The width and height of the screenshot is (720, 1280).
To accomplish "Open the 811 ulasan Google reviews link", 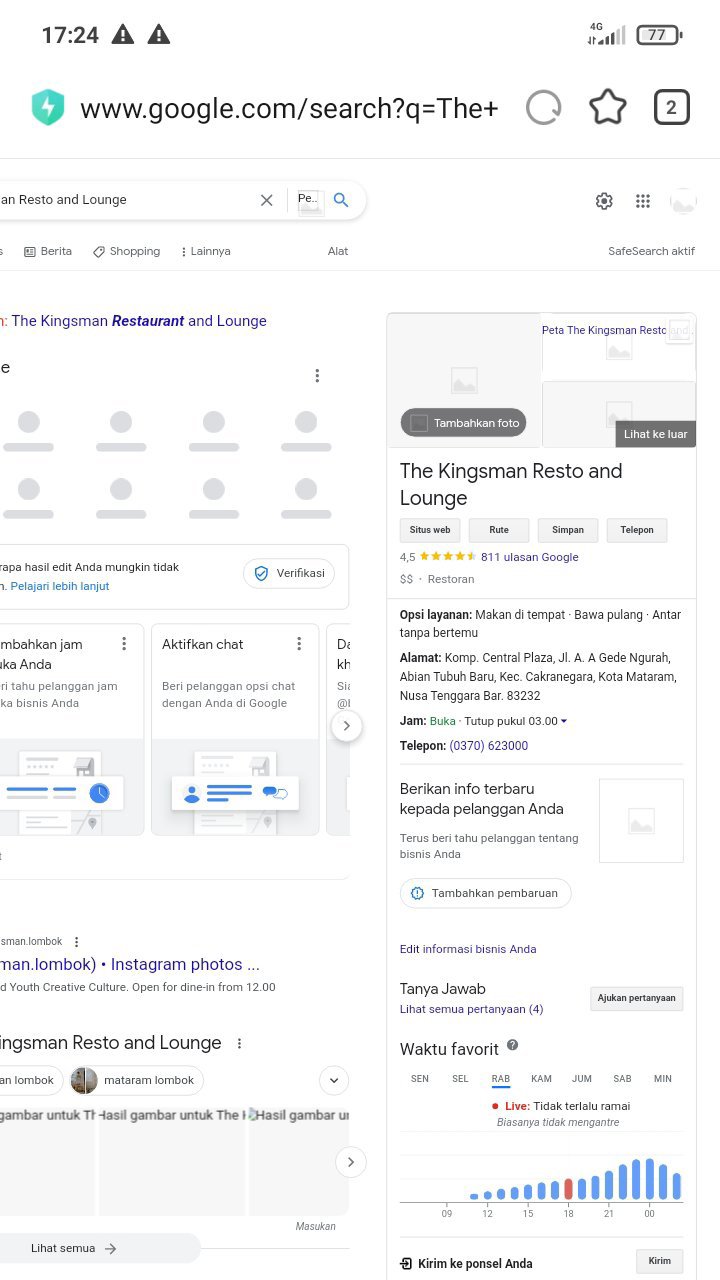I will click(529, 557).
